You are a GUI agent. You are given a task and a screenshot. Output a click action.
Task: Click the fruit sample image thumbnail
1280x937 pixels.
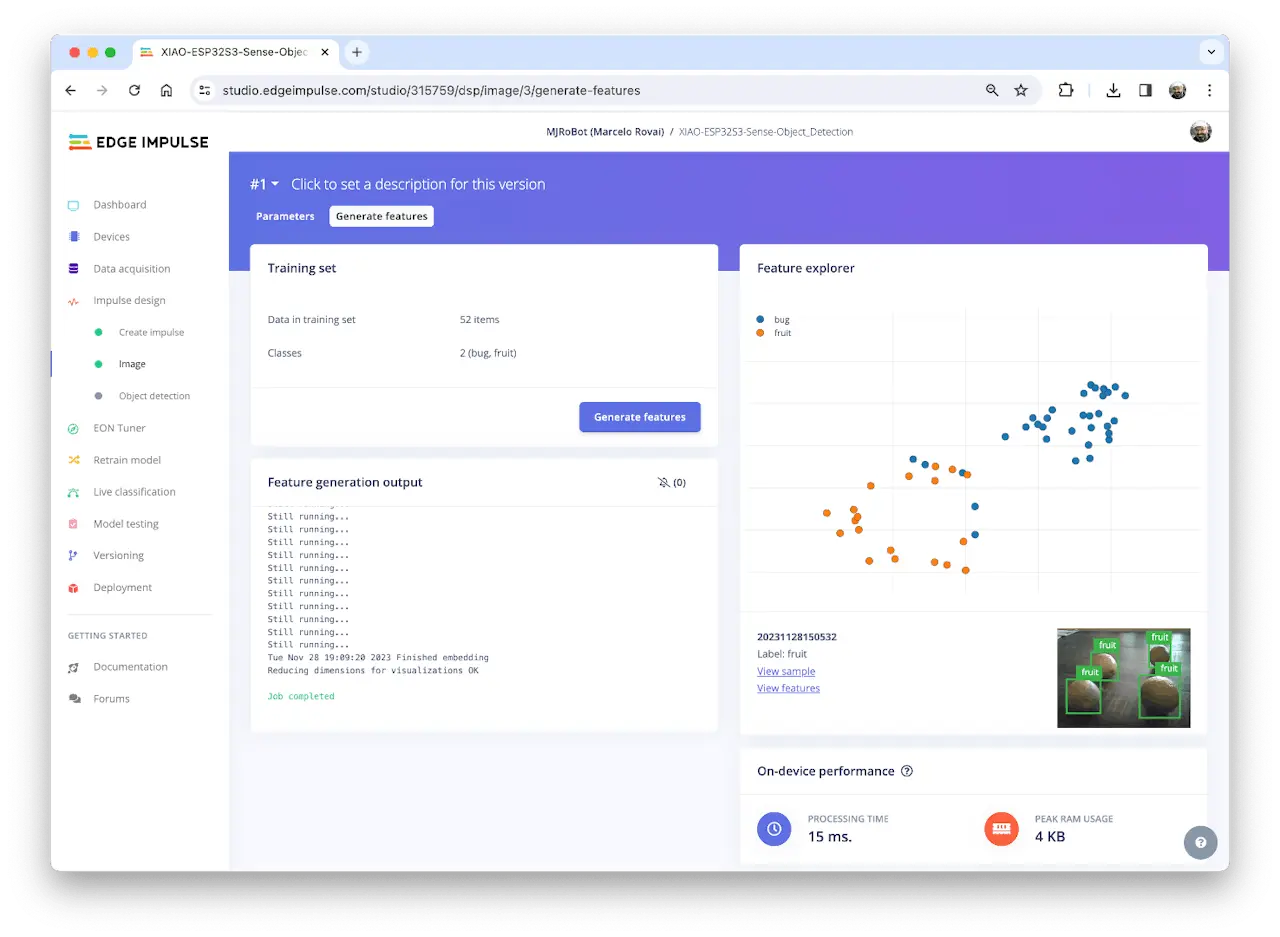tap(1123, 677)
